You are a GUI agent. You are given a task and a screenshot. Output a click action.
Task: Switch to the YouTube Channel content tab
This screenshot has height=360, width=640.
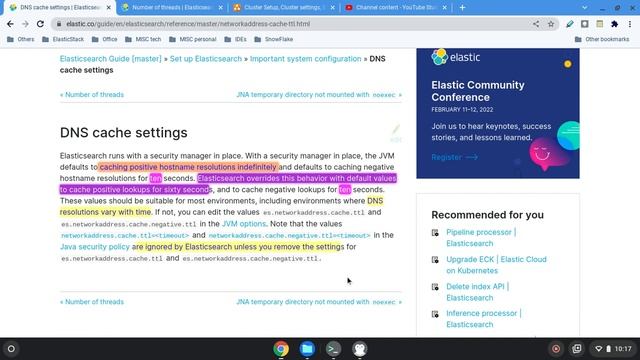click(395, 7)
